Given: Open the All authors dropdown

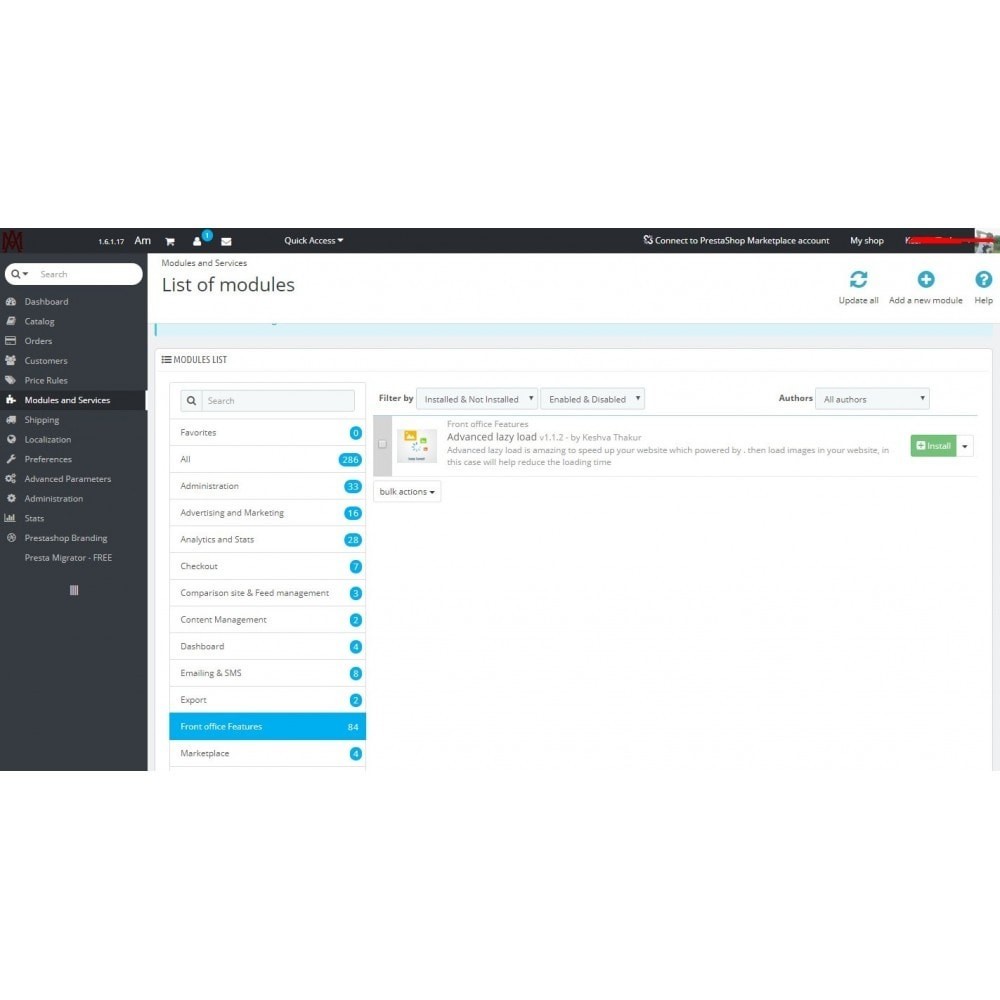Looking at the screenshot, I should pos(872,399).
